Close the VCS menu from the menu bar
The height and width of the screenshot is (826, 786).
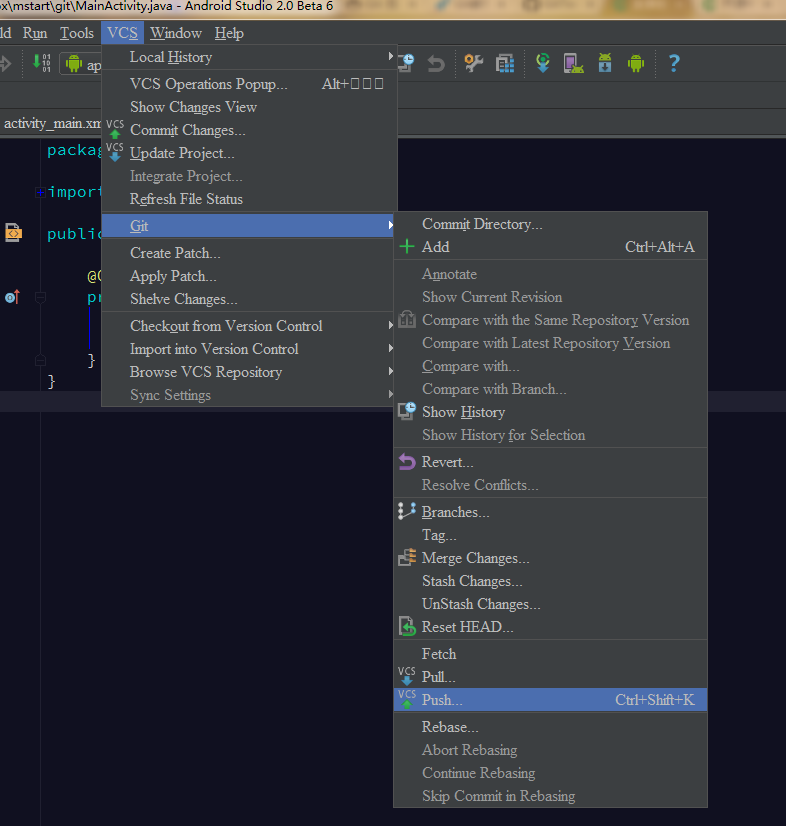(122, 33)
